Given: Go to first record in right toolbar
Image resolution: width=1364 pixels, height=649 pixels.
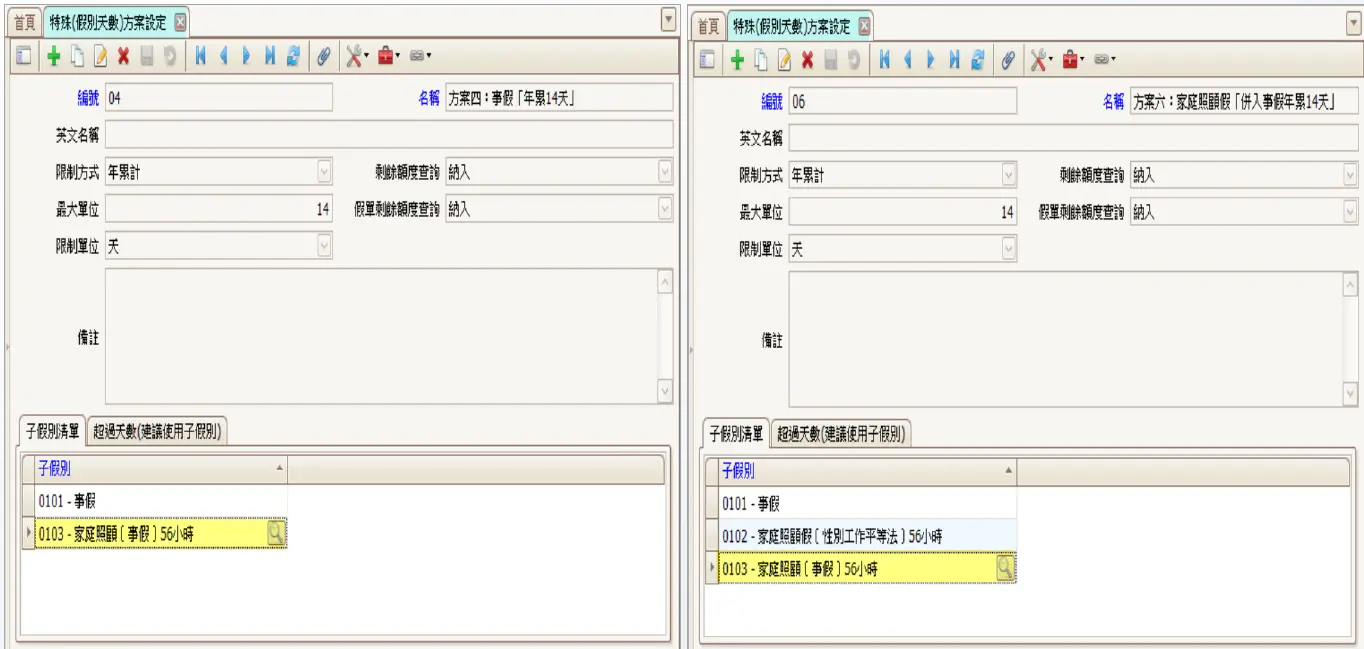Looking at the screenshot, I should point(885,60).
